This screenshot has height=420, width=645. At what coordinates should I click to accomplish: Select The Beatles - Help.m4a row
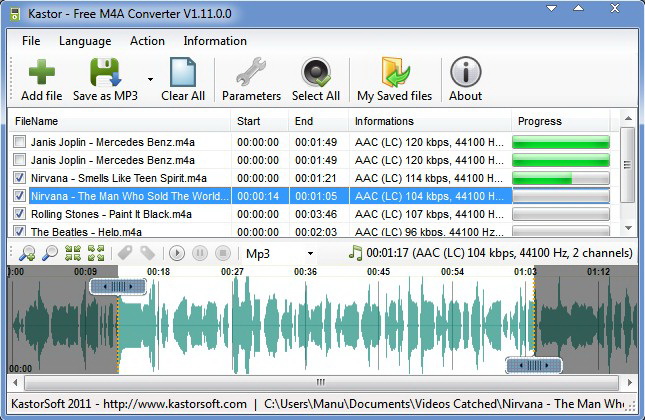309,231
